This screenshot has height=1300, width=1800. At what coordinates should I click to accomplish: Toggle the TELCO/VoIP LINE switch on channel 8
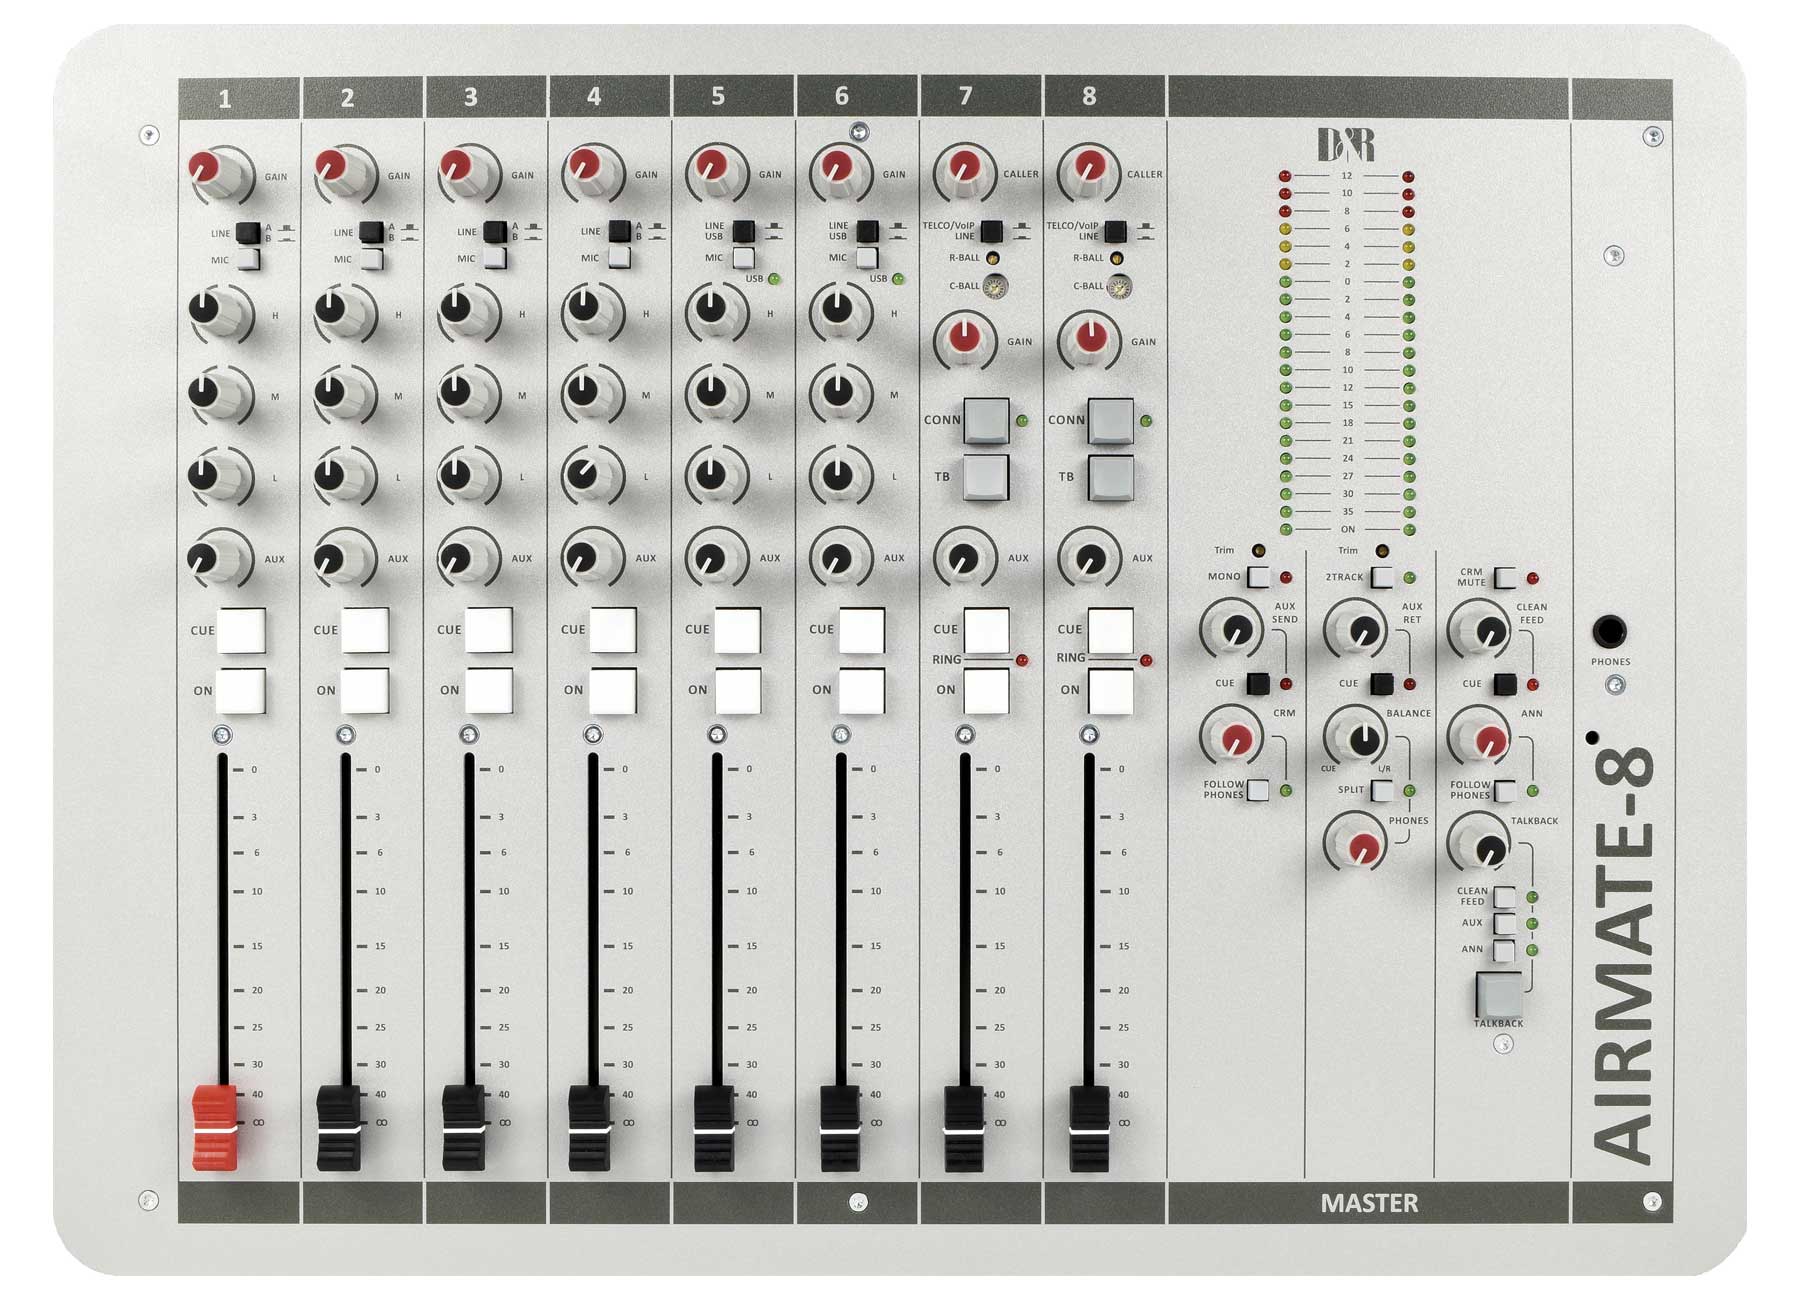pos(1115,231)
